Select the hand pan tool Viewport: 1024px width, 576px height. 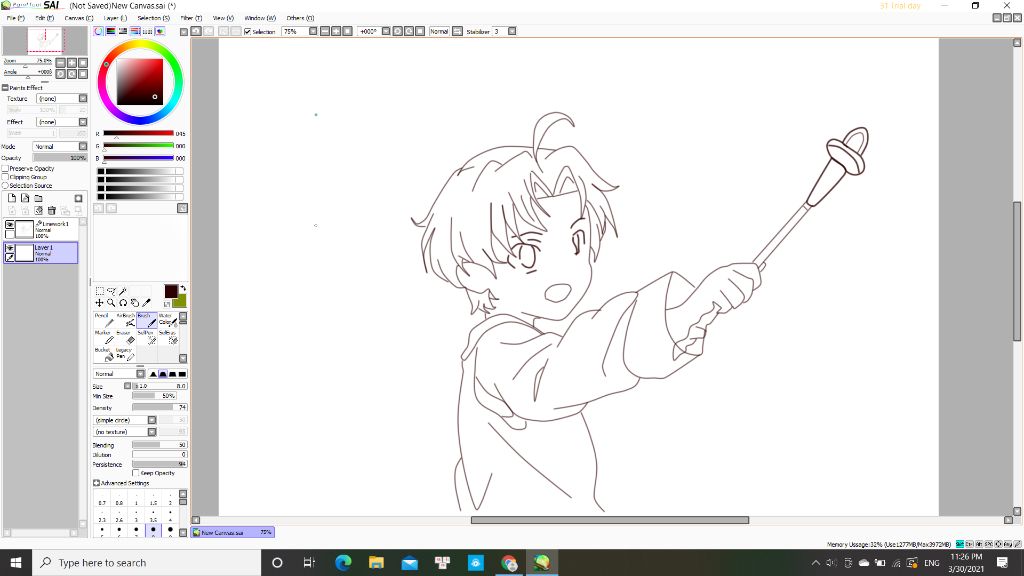tap(135, 303)
